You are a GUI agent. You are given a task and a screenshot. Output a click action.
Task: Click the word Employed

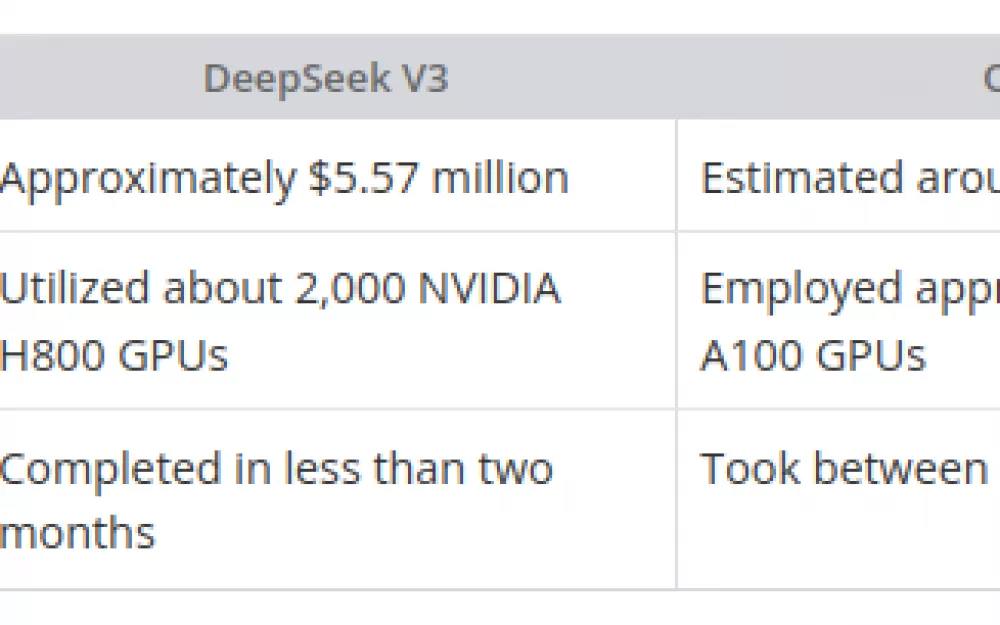[801, 291]
